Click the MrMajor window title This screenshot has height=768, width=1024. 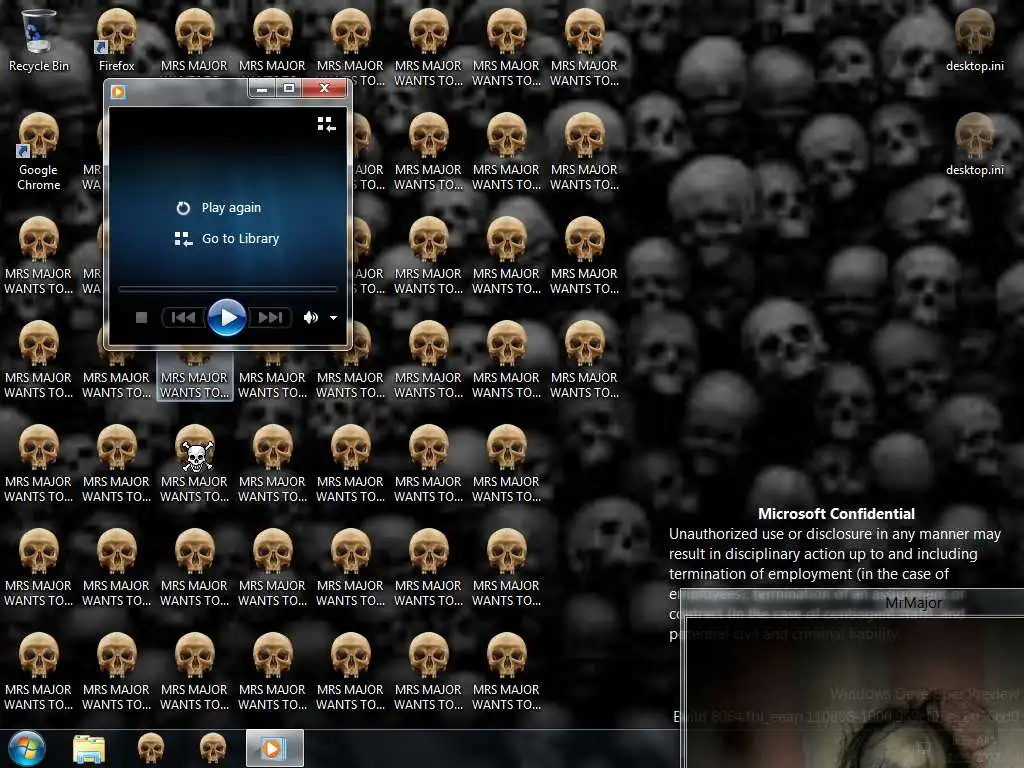(x=913, y=603)
